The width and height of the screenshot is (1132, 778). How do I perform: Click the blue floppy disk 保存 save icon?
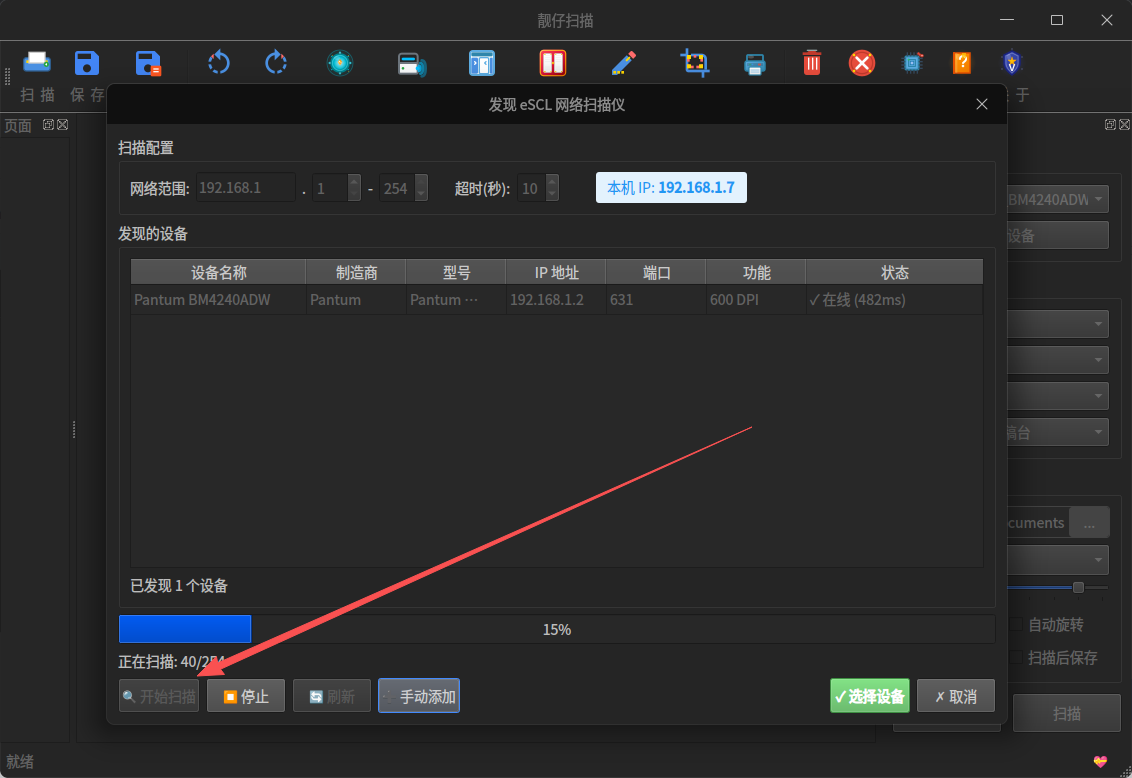coord(87,63)
